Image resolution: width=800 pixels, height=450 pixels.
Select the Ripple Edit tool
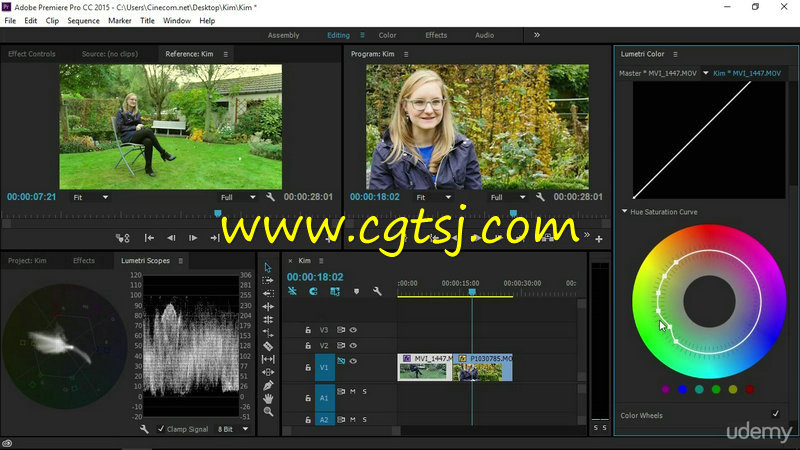[x=268, y=307]
